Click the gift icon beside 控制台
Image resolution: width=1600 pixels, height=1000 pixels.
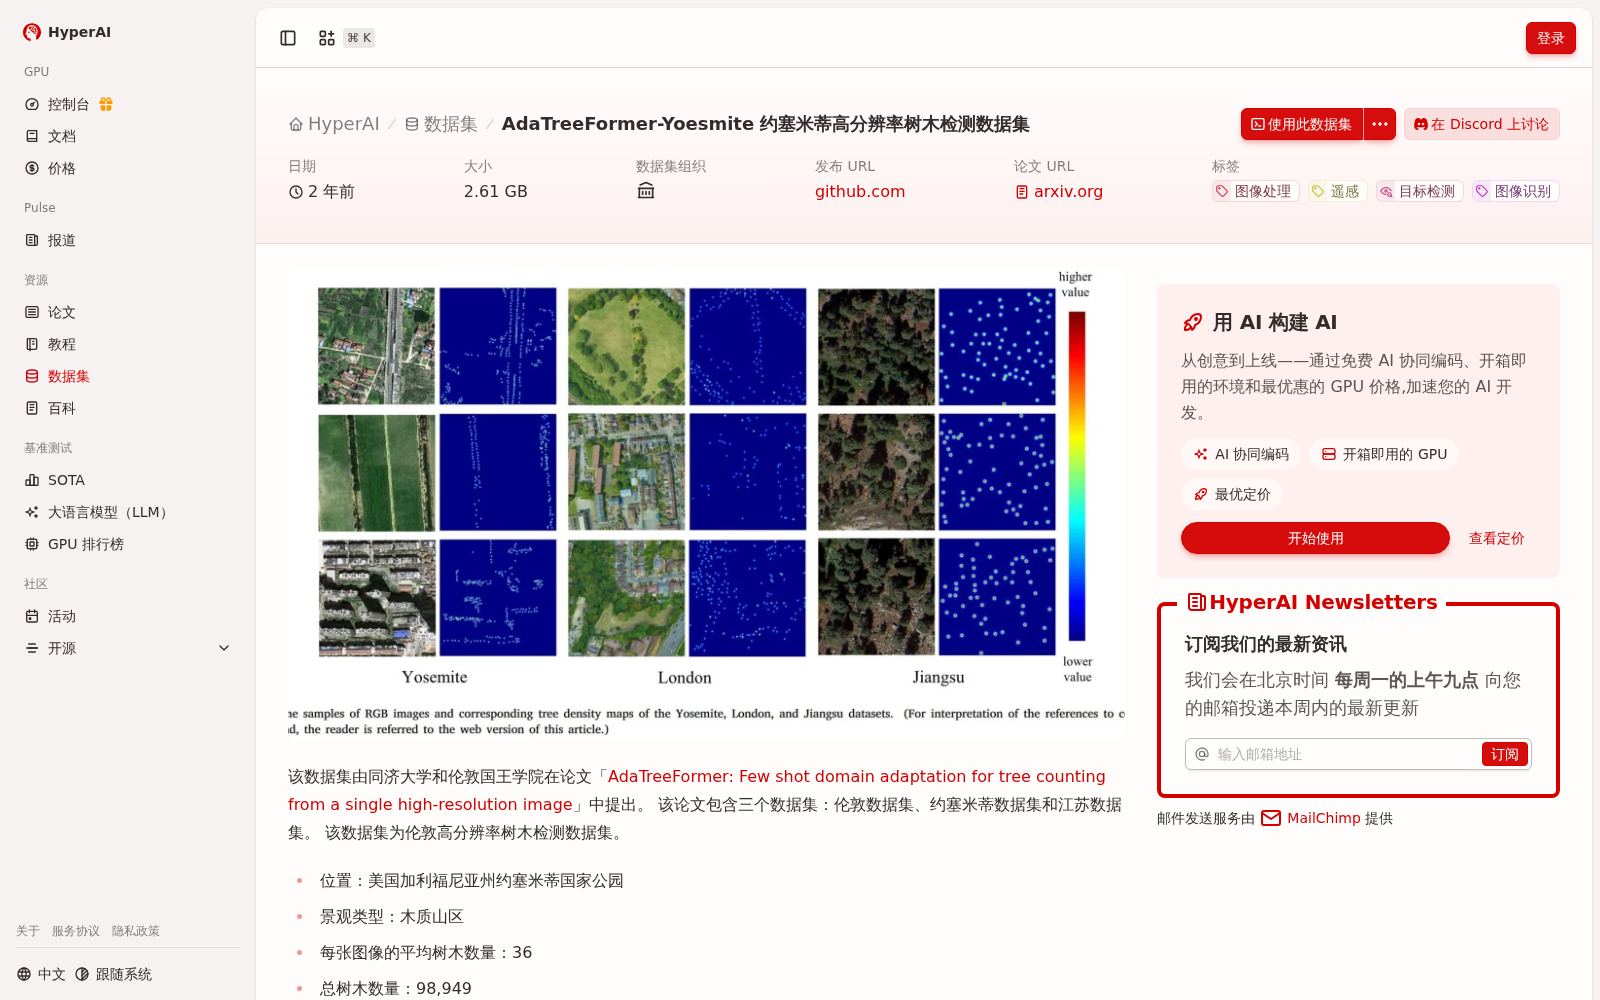pyautogui.click(x=106, y=104)
